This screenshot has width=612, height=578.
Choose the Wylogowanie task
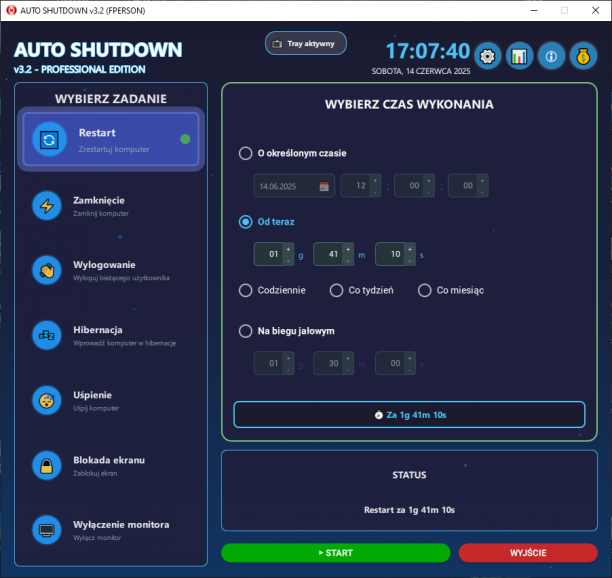pos(111,270)
